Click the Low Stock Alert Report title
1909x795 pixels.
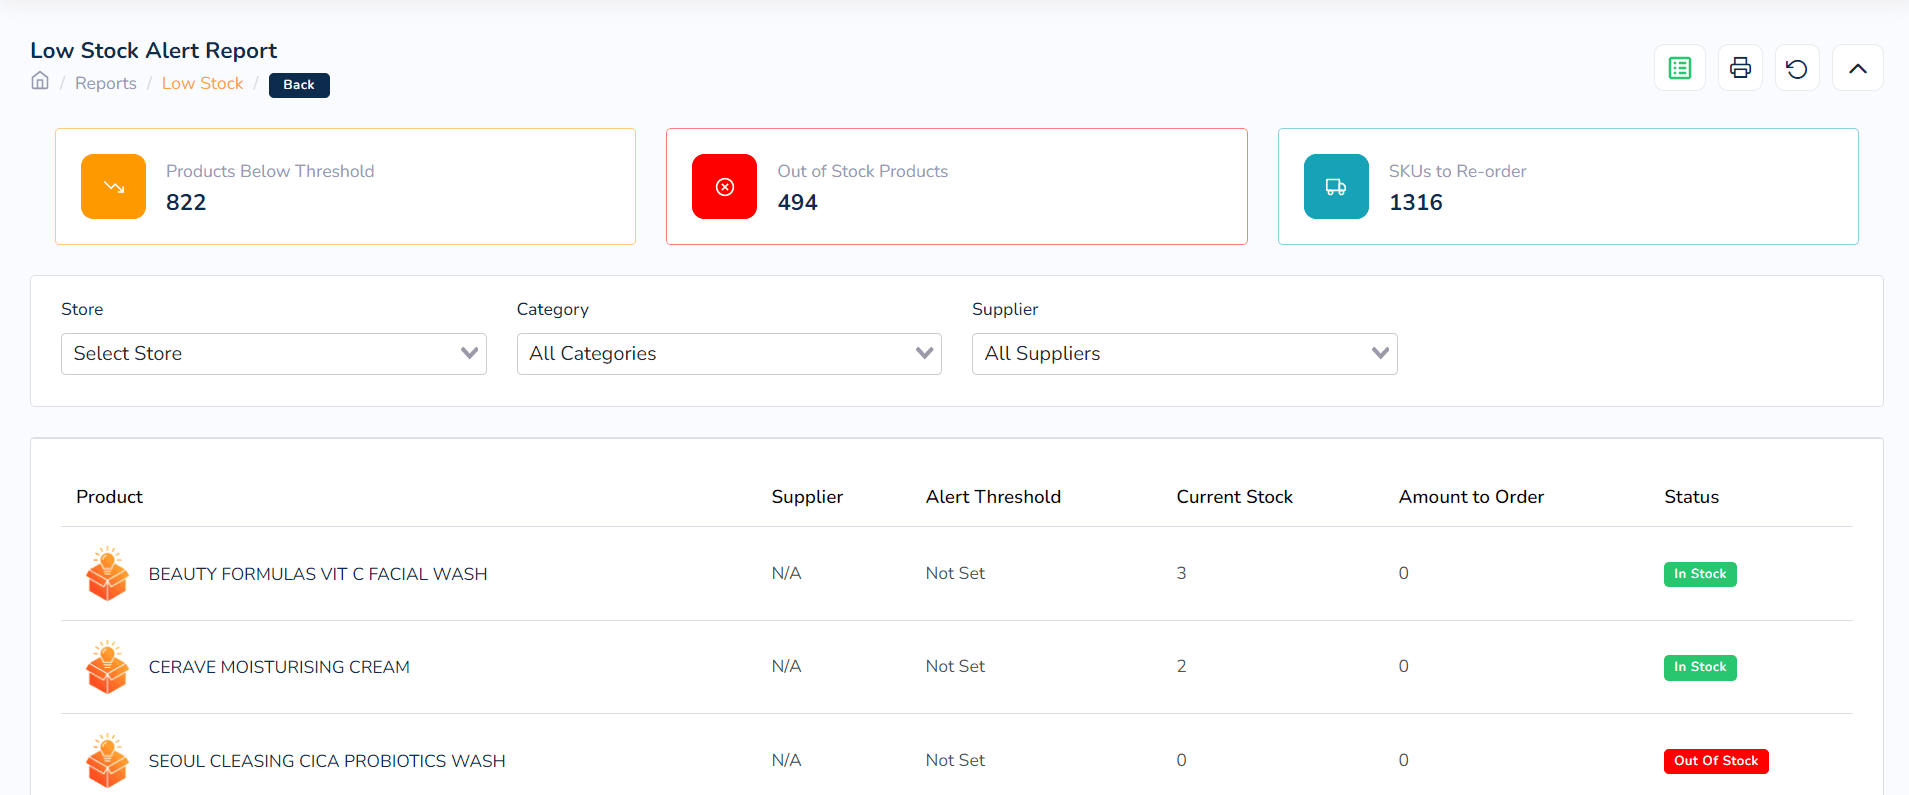tap(154, 50)
